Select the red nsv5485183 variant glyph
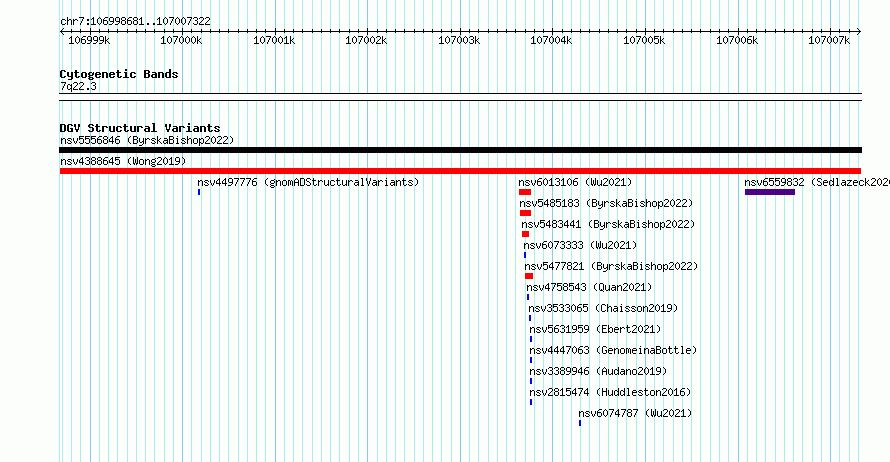This screenshot has width=890, height=462. point(526,213)
